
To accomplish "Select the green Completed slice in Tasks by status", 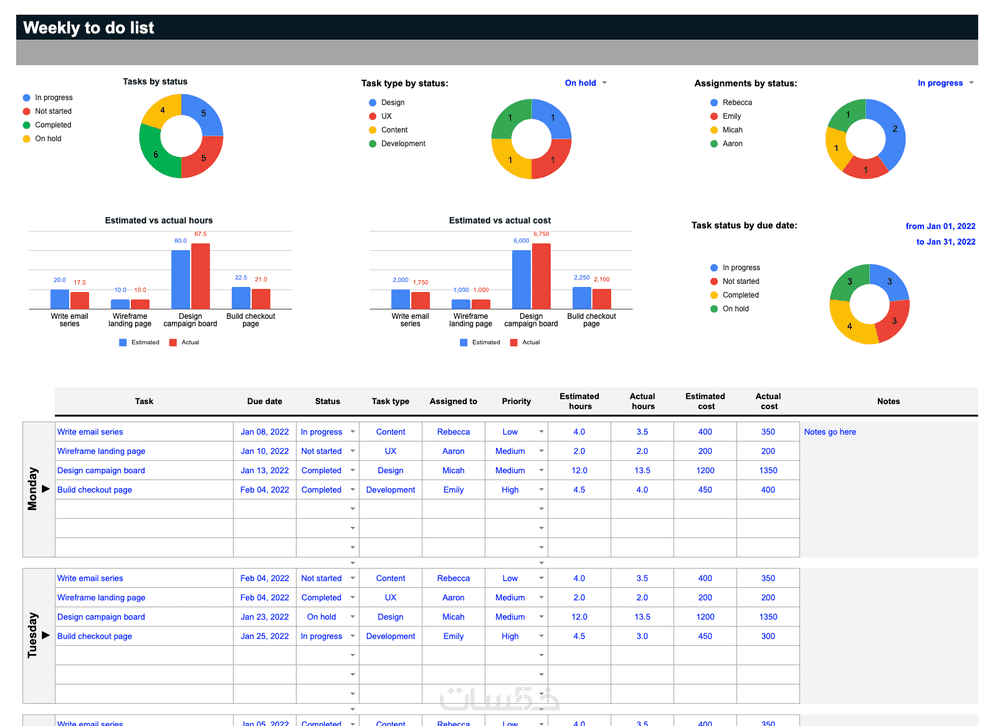I will (158, 154).
